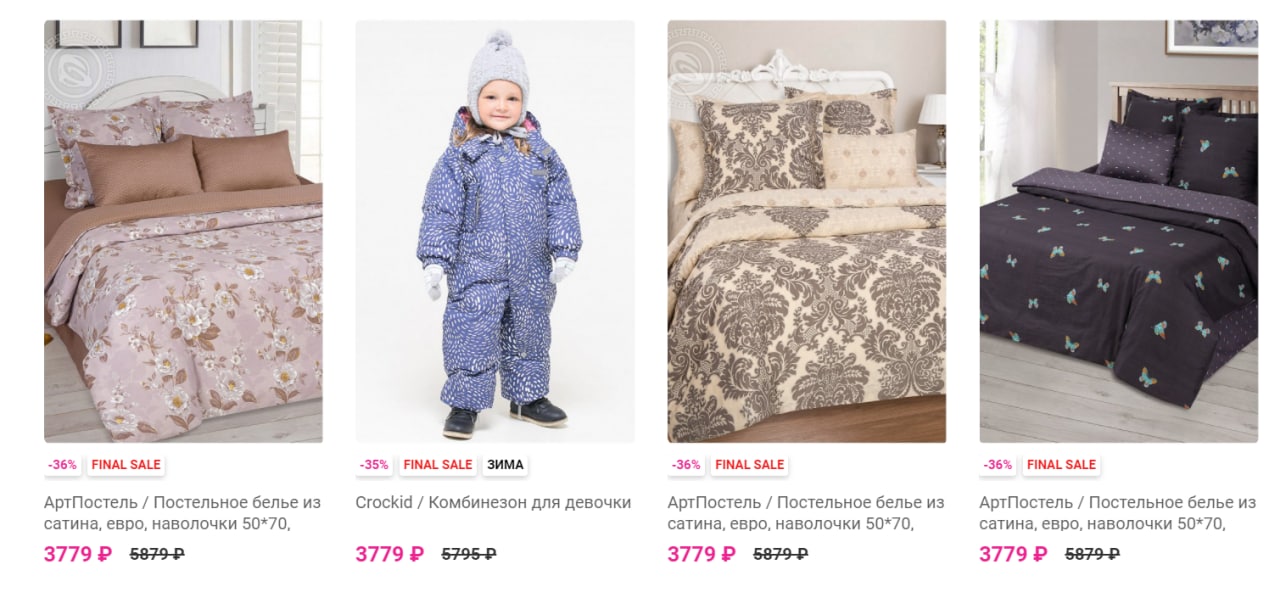Screen dimensions: 1280x598
Task: Open the beige damask bedding photo
Action: (807, 231)
